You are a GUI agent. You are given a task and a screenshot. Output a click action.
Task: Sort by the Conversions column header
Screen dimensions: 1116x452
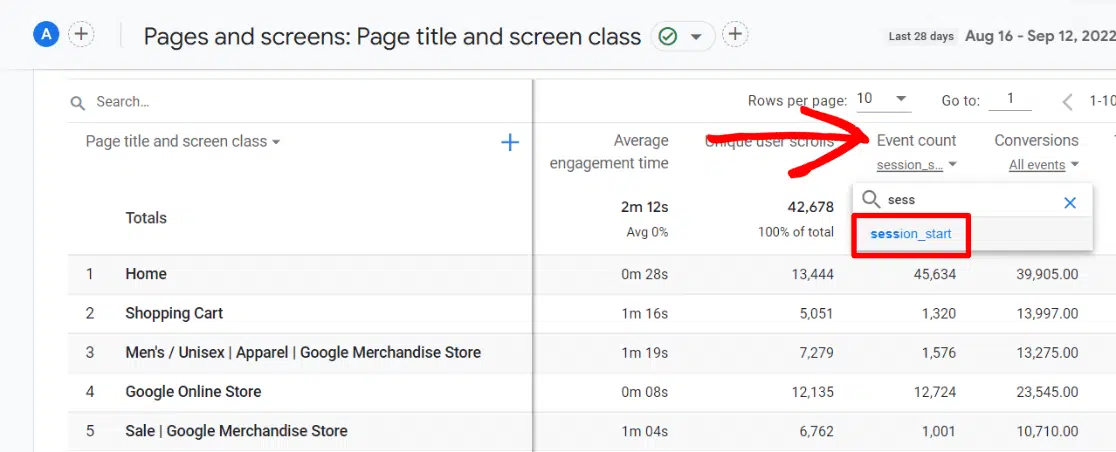tap(1036, 141)
